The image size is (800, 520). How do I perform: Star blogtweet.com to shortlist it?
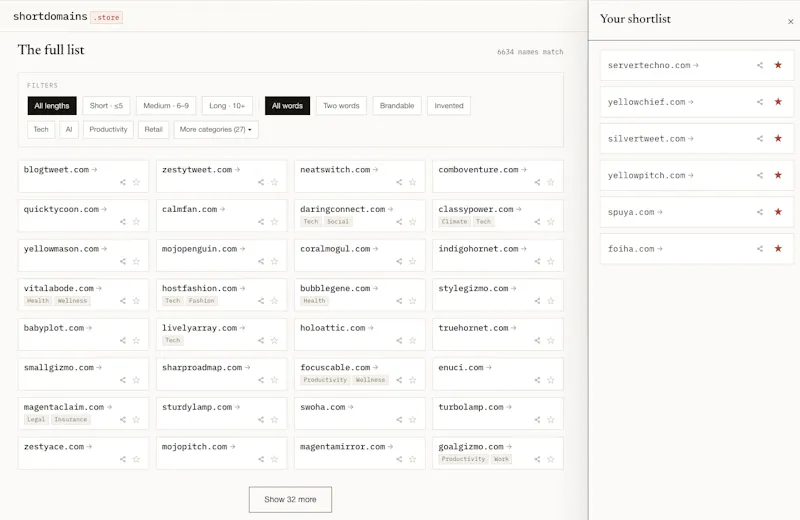(x=136, y=182)
